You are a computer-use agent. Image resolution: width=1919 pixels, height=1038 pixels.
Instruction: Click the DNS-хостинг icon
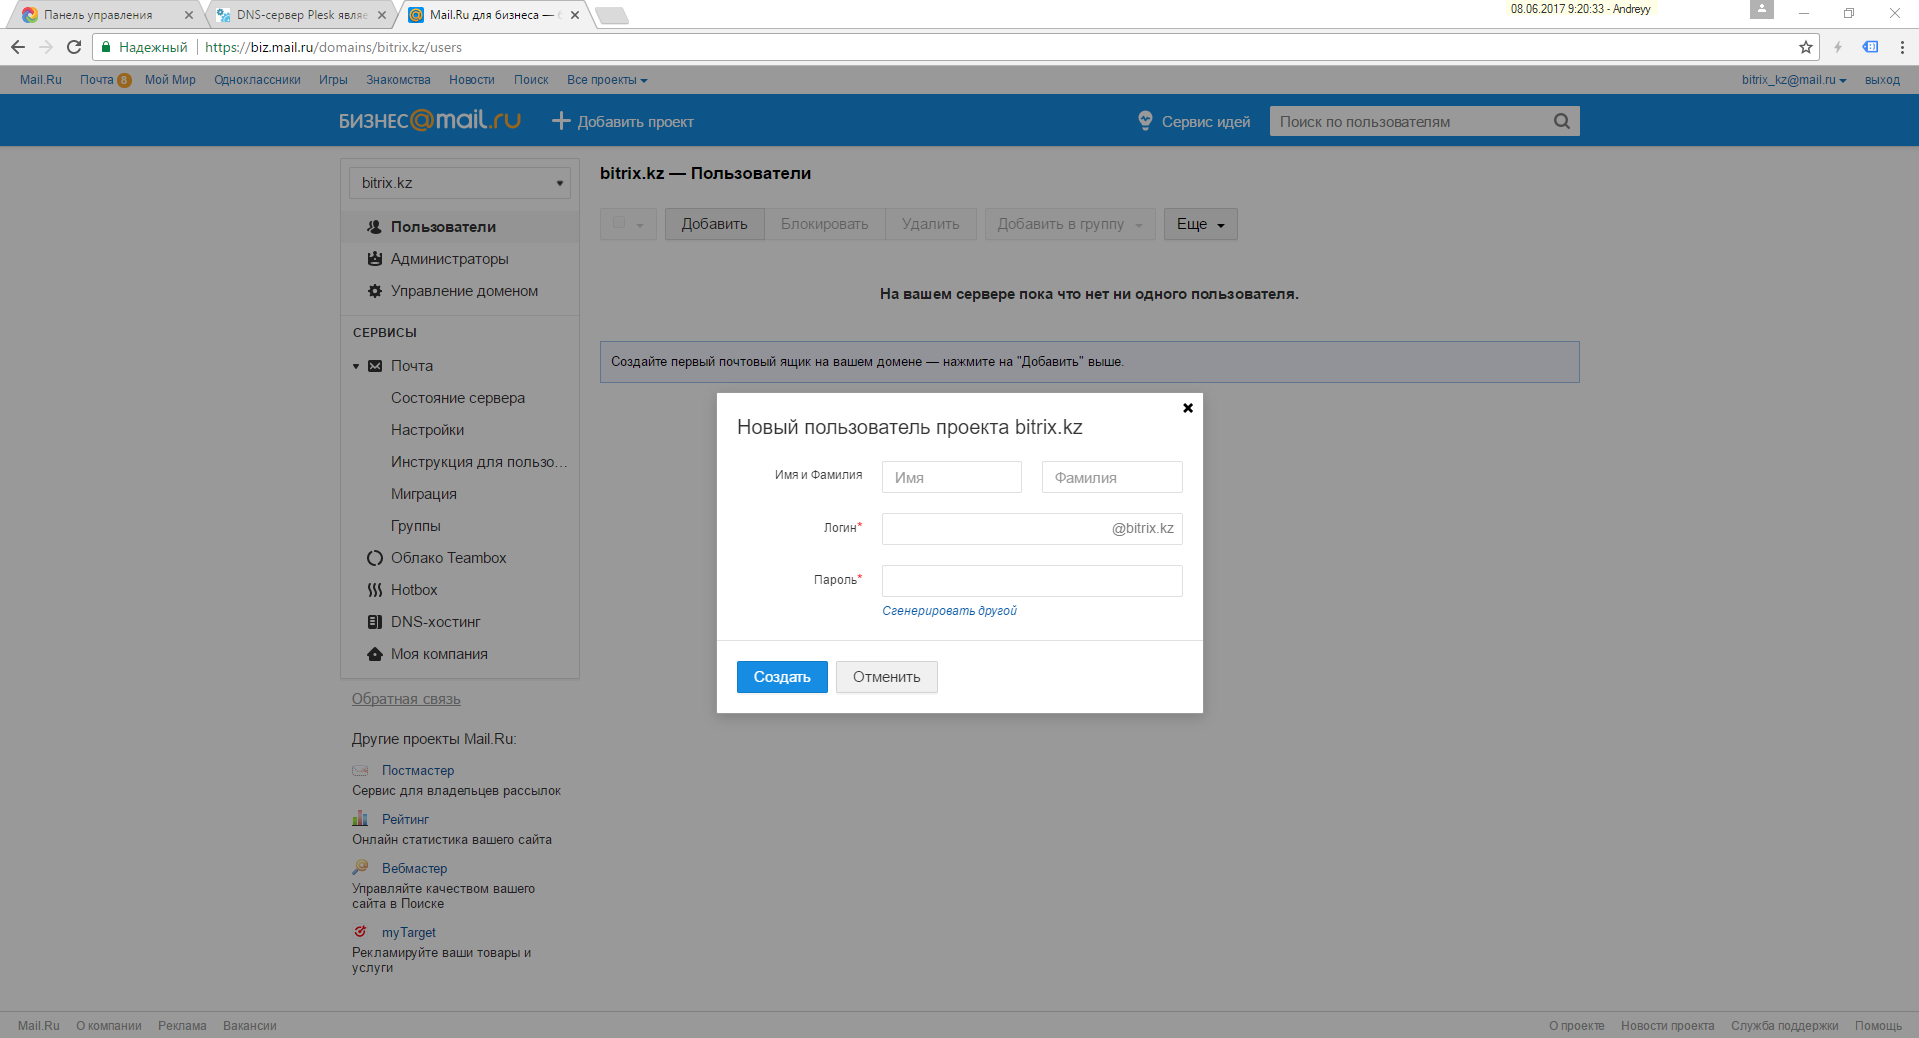click(374, 622)
